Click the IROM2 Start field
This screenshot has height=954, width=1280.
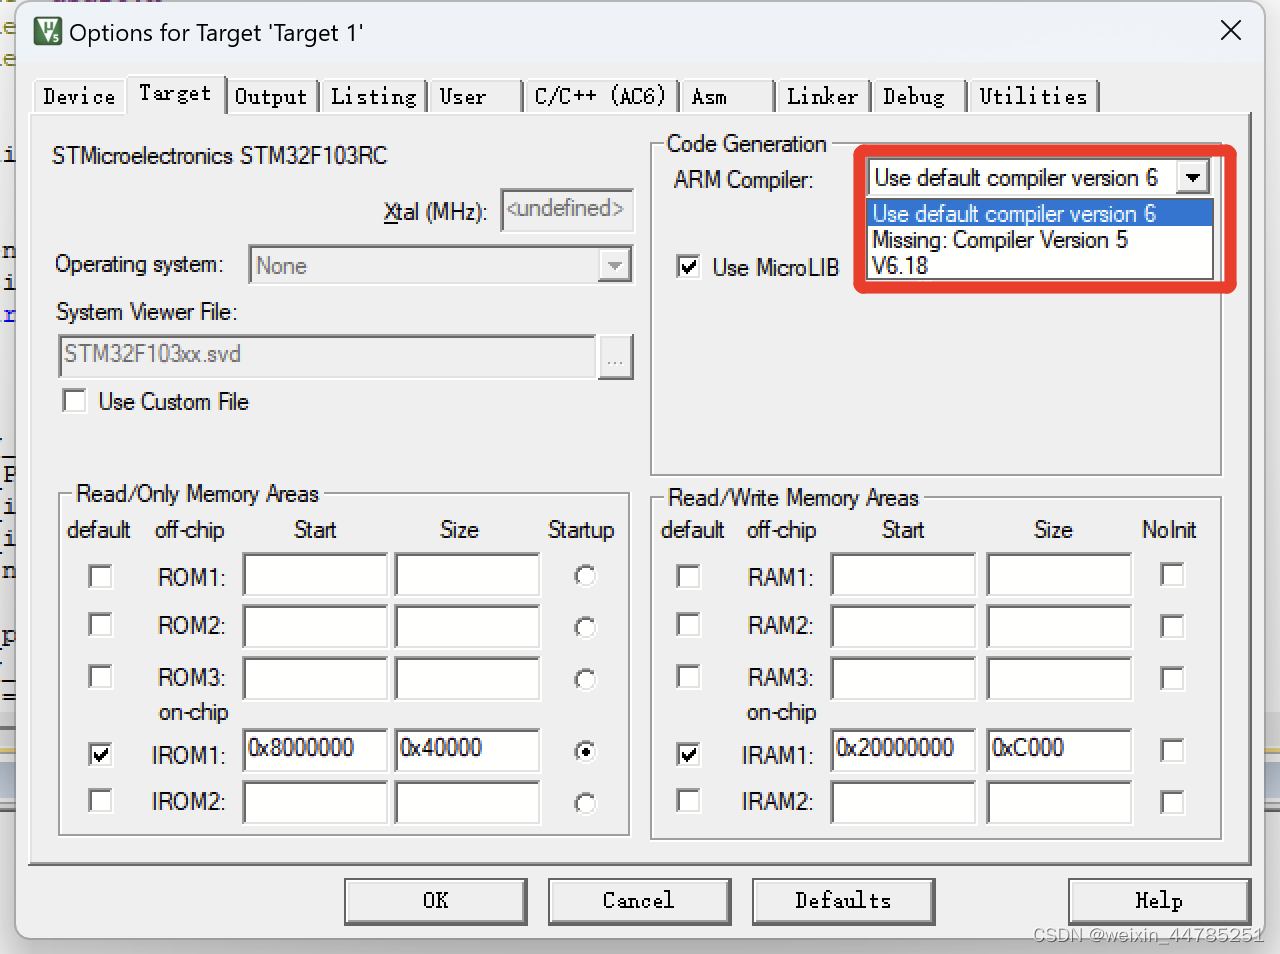click(x=315, y=802)
